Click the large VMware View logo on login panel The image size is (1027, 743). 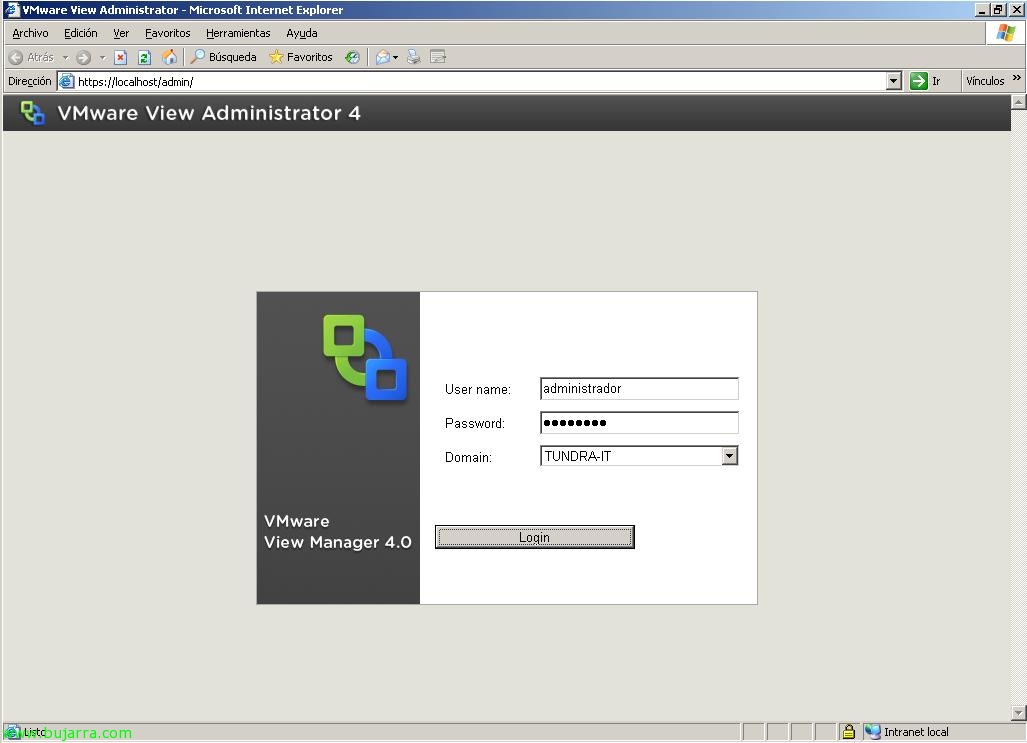[365, 358]
